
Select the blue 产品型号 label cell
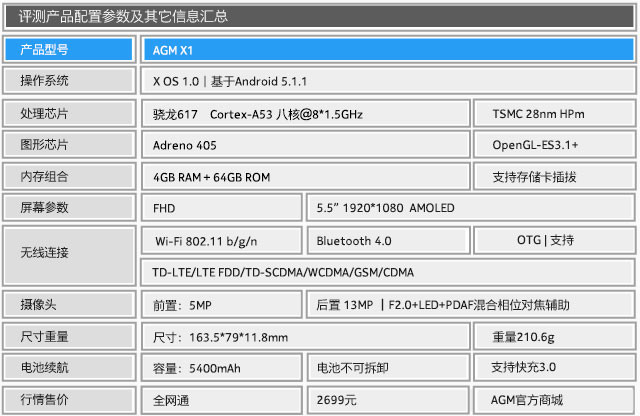pyautogui.click(x=68, y=50)
